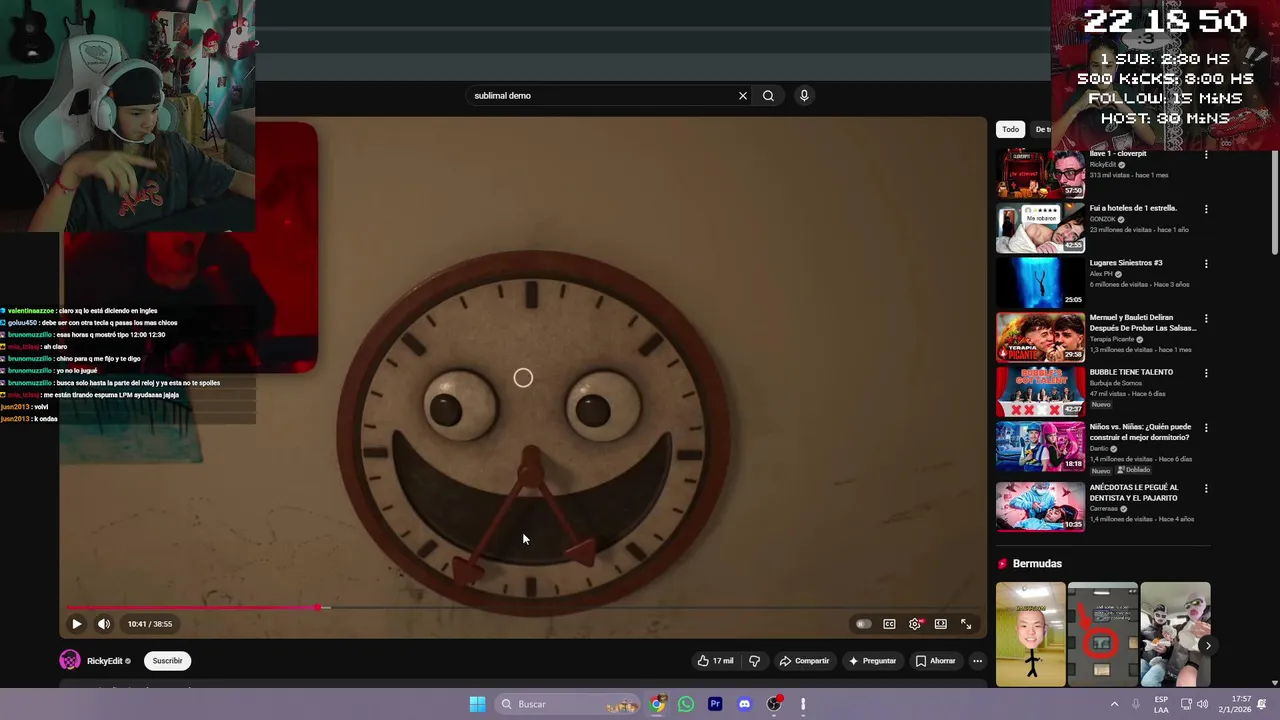Open 'BUBBLE TIENE TALENTO' video
This screenshot has width=1280, height=720.
point(1040,392)
